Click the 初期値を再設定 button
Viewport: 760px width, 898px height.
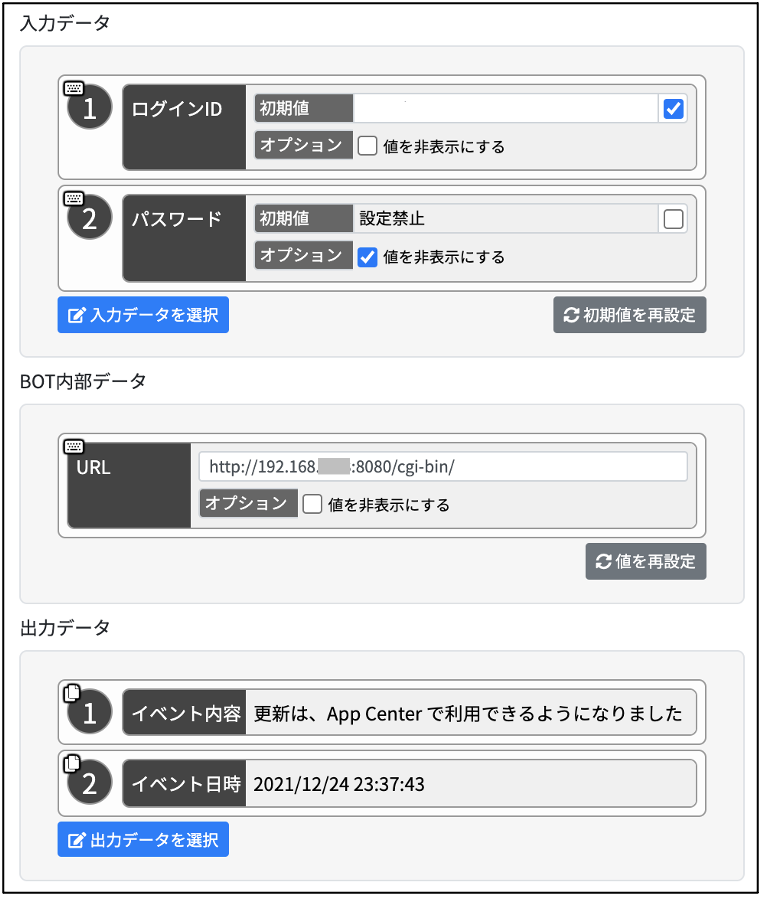pyautogui.click(x=629, y=314)
